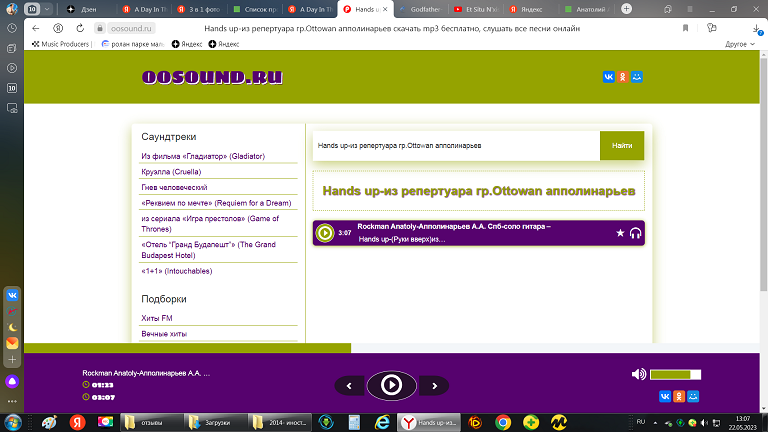Viewport: 768px width, 432px height.
Task: Switch to 'Список пр' tab
Action: [x=255, y=9]
